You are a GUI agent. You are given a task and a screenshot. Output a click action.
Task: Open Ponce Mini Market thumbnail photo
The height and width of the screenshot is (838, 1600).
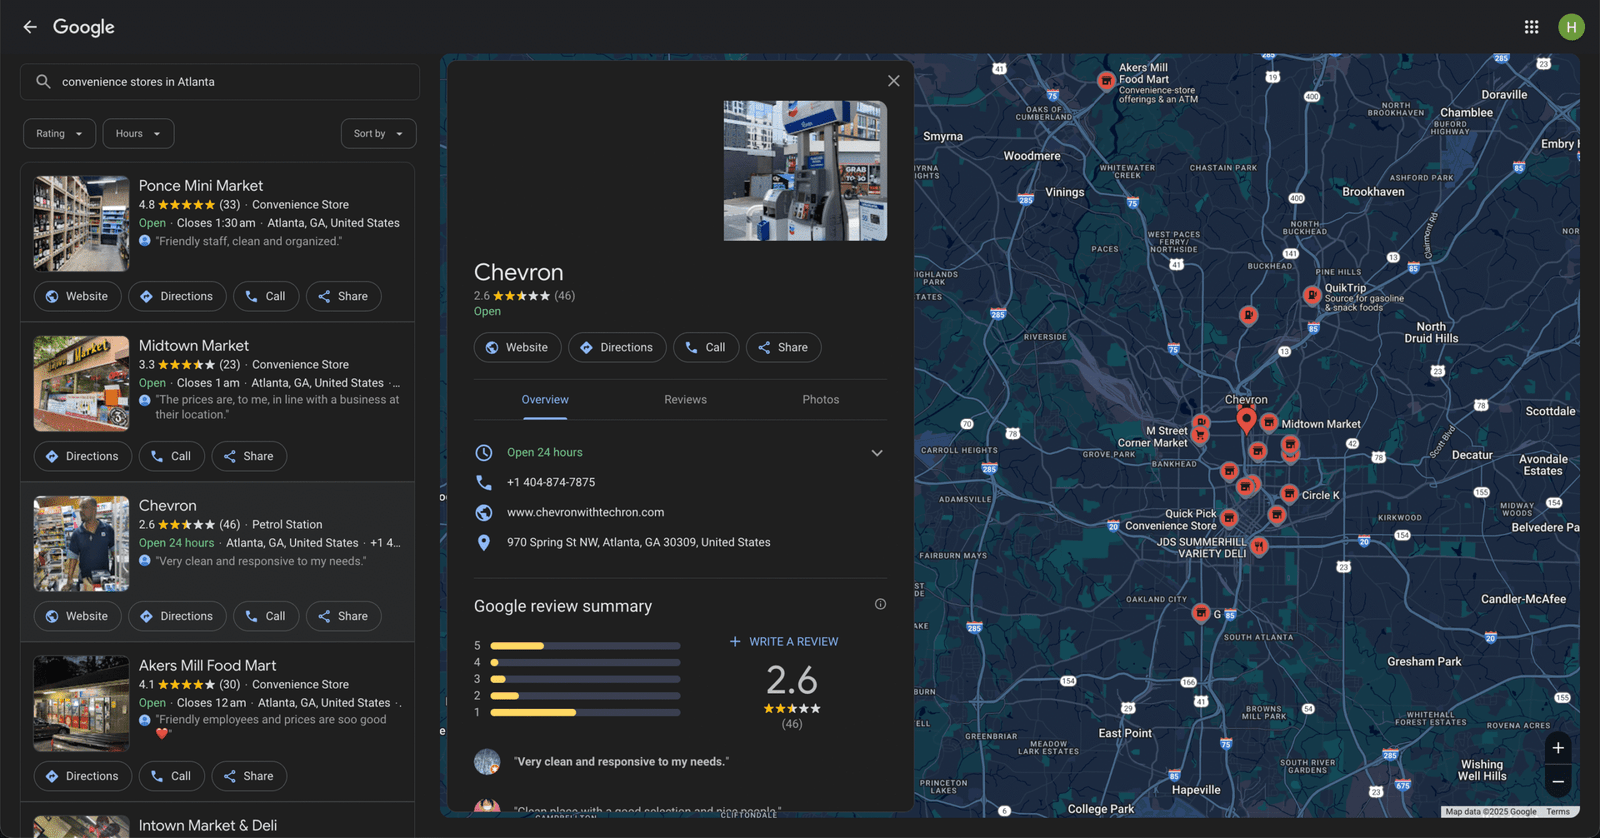point(81,224)
